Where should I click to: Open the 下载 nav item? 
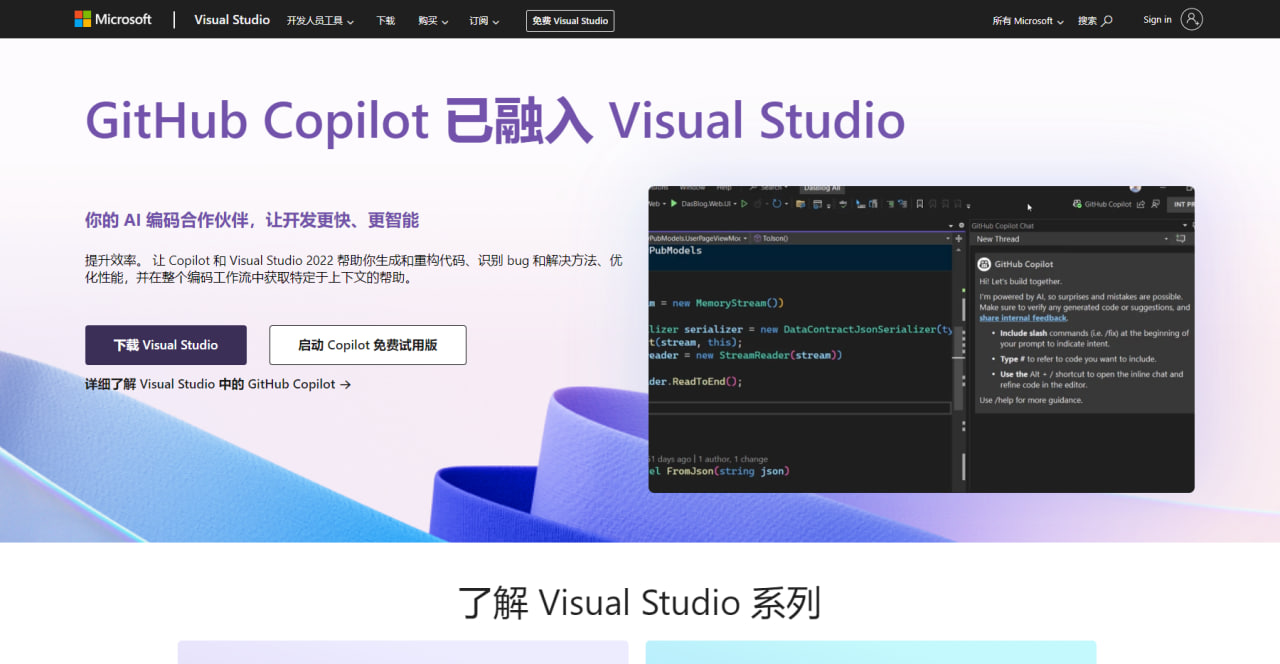pos(386,20)
